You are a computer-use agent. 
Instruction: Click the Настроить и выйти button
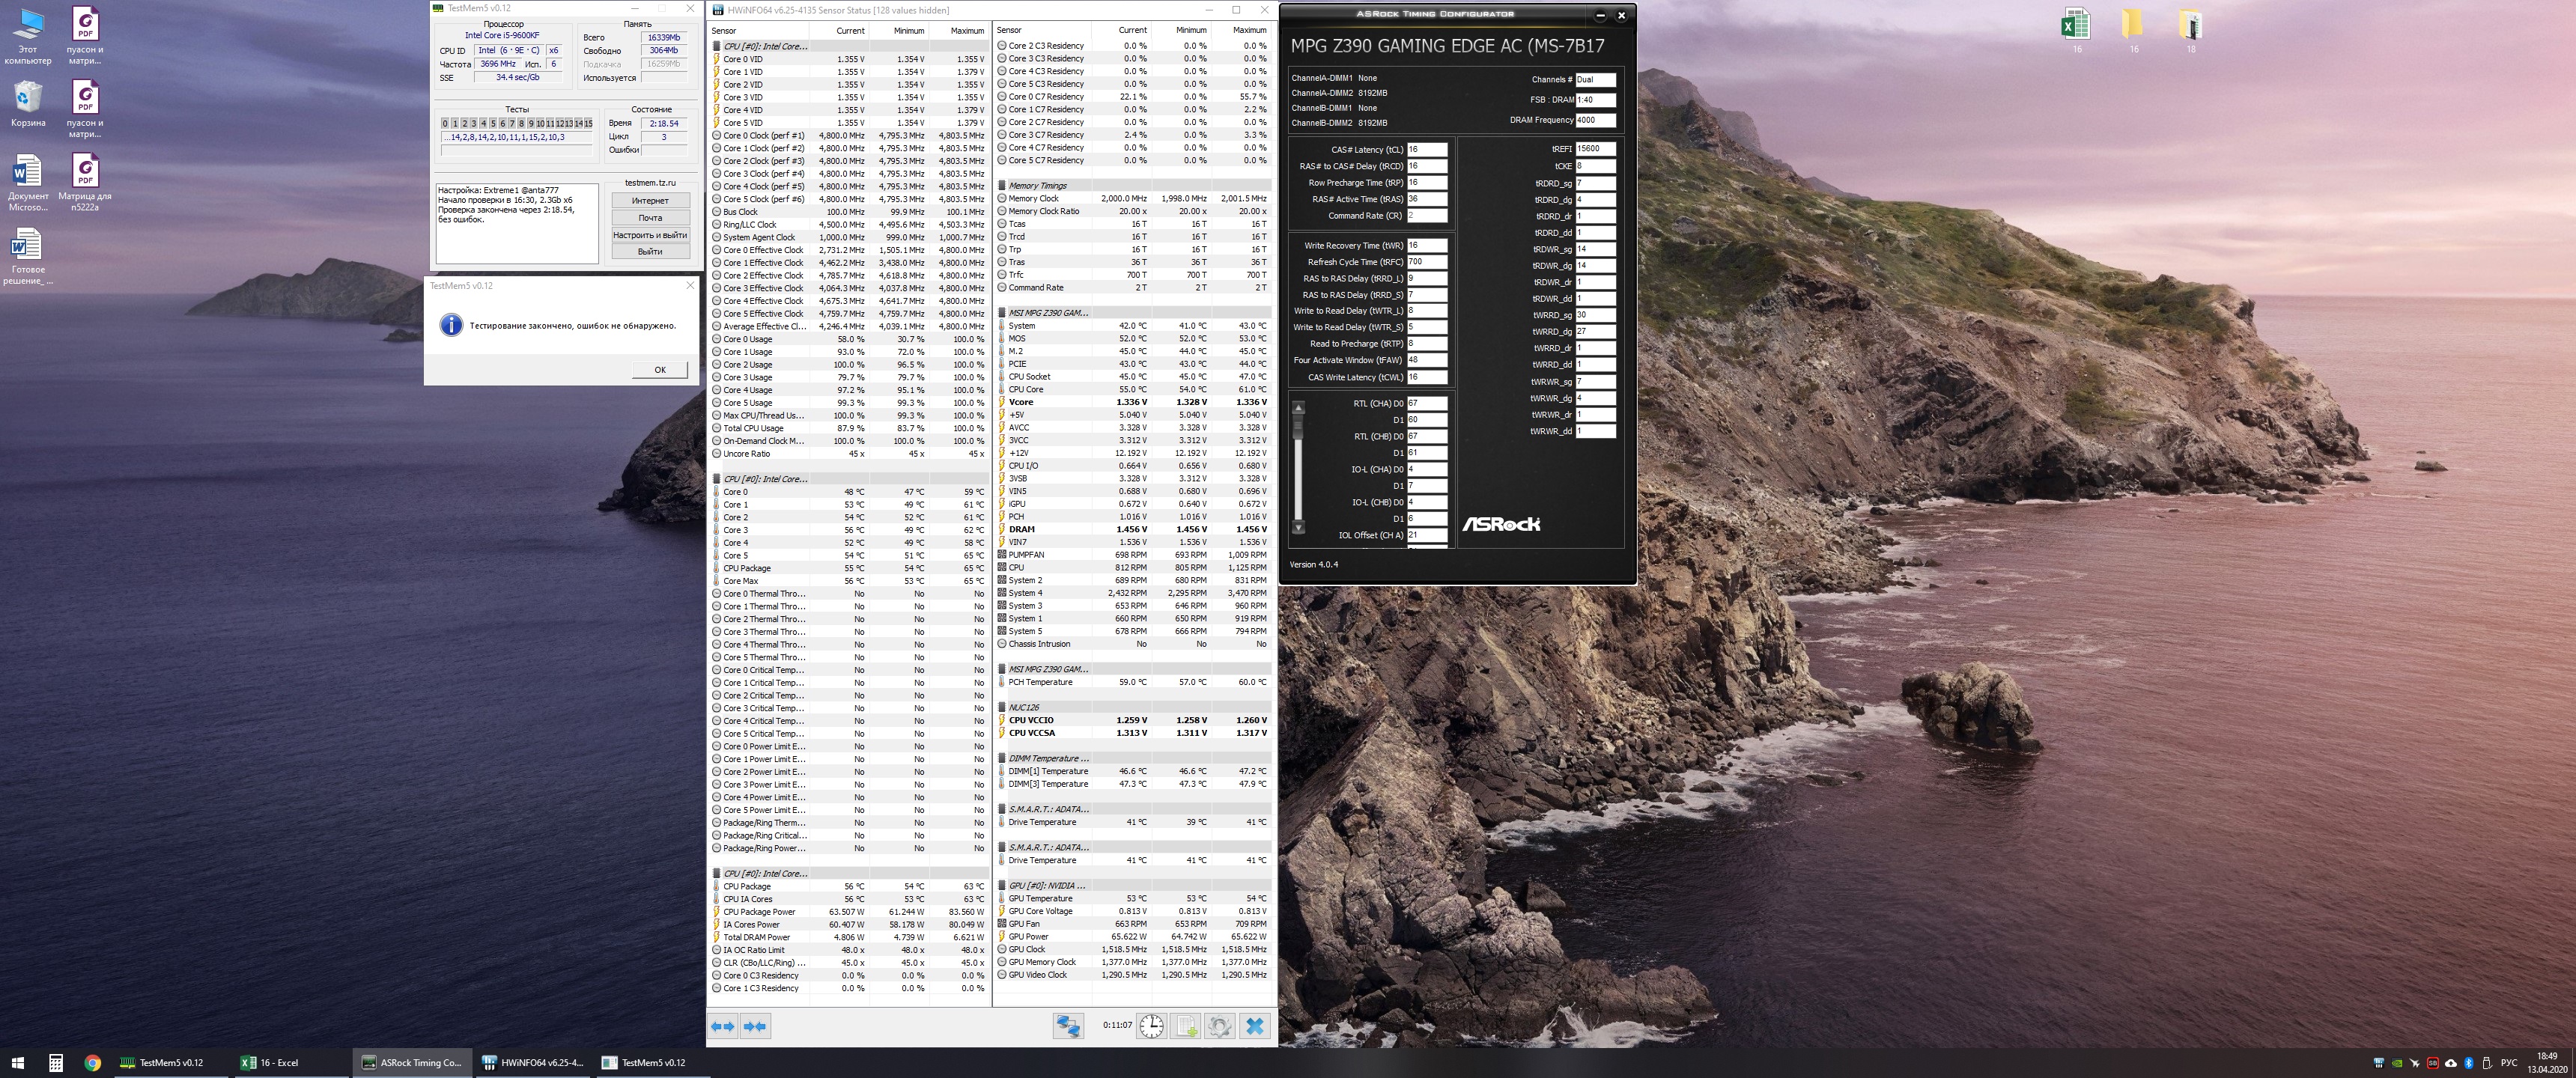pos(650,235)
